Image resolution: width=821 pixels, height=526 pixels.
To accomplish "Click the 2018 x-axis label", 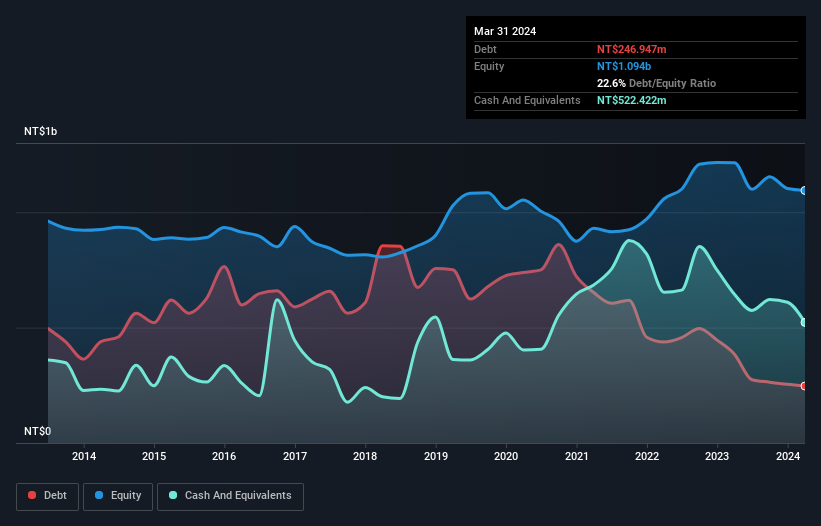I will click(x=365, y=456).
